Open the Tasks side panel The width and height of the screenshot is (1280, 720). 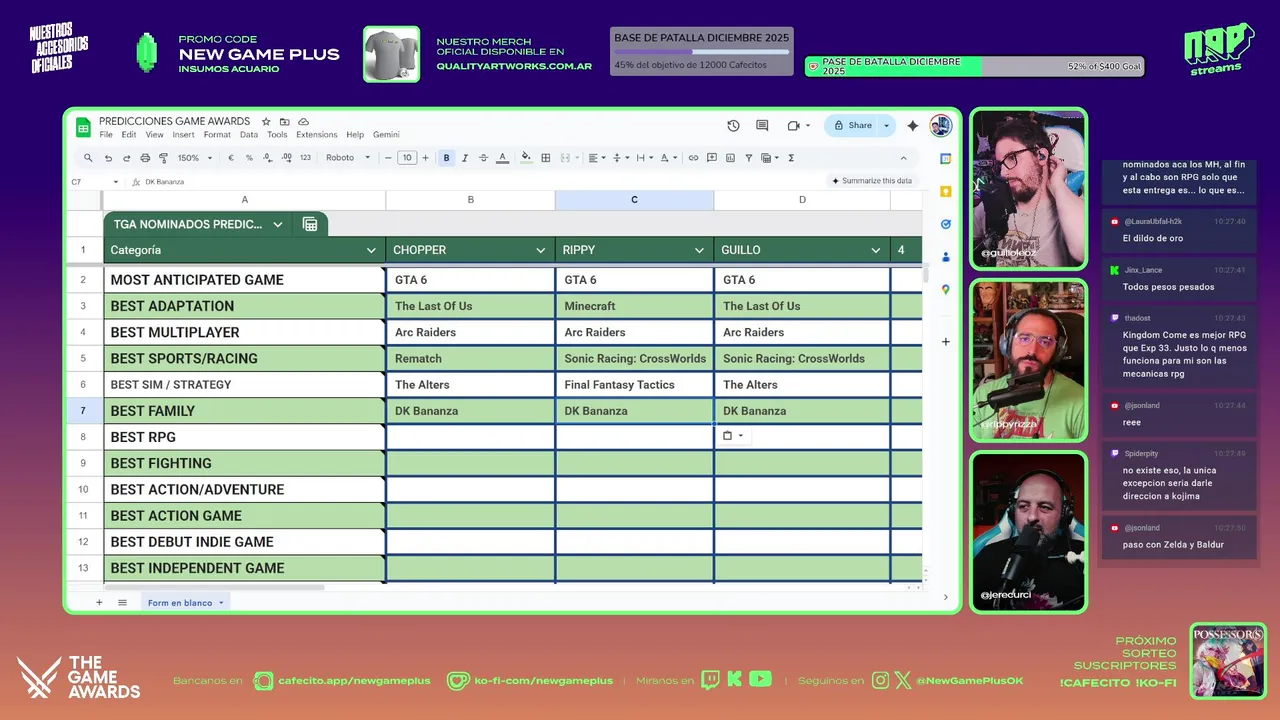click(946, 224)
